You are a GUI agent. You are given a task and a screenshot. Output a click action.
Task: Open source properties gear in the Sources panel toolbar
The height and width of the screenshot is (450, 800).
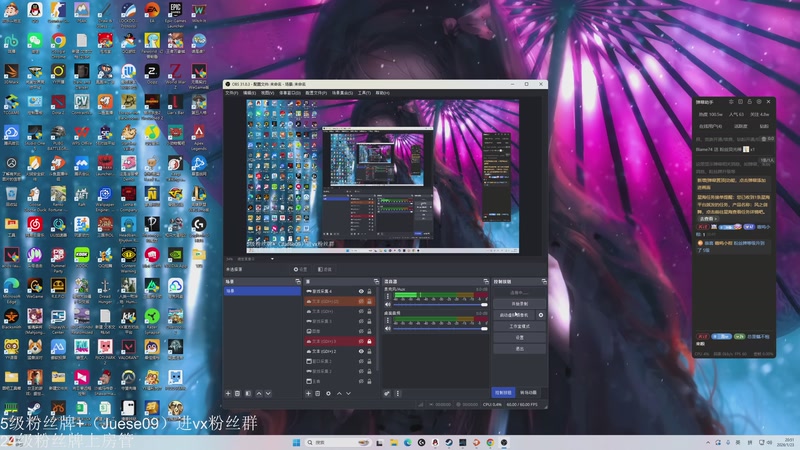pyautogui.click(x=328, y=393)
